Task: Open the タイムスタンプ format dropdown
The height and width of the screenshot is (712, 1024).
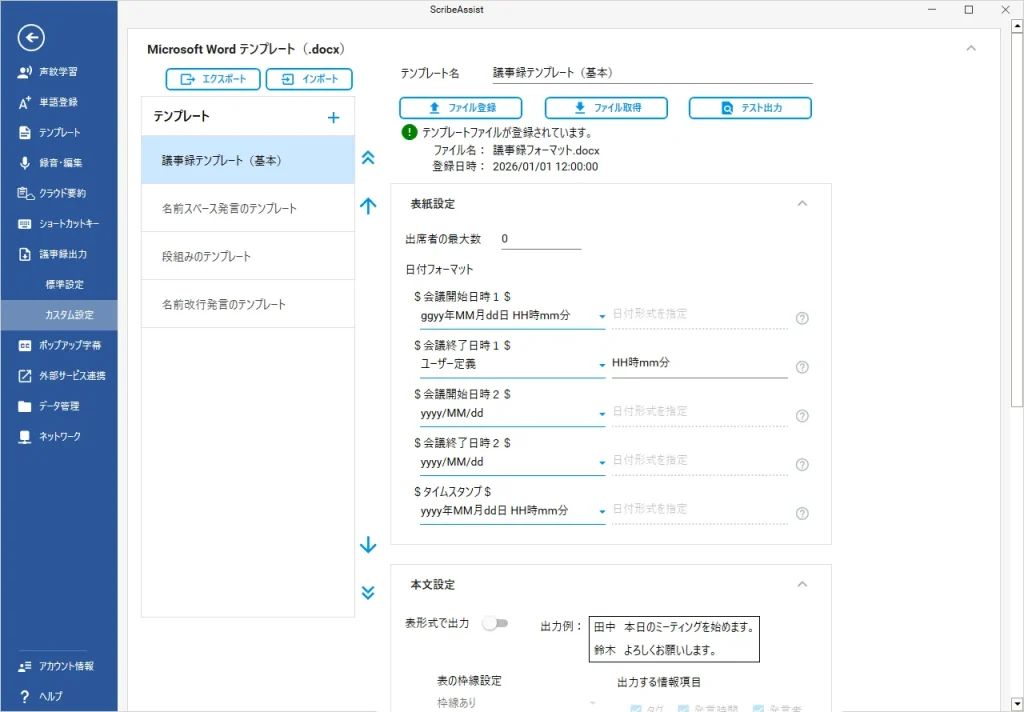Action: (x=602, y=512)
